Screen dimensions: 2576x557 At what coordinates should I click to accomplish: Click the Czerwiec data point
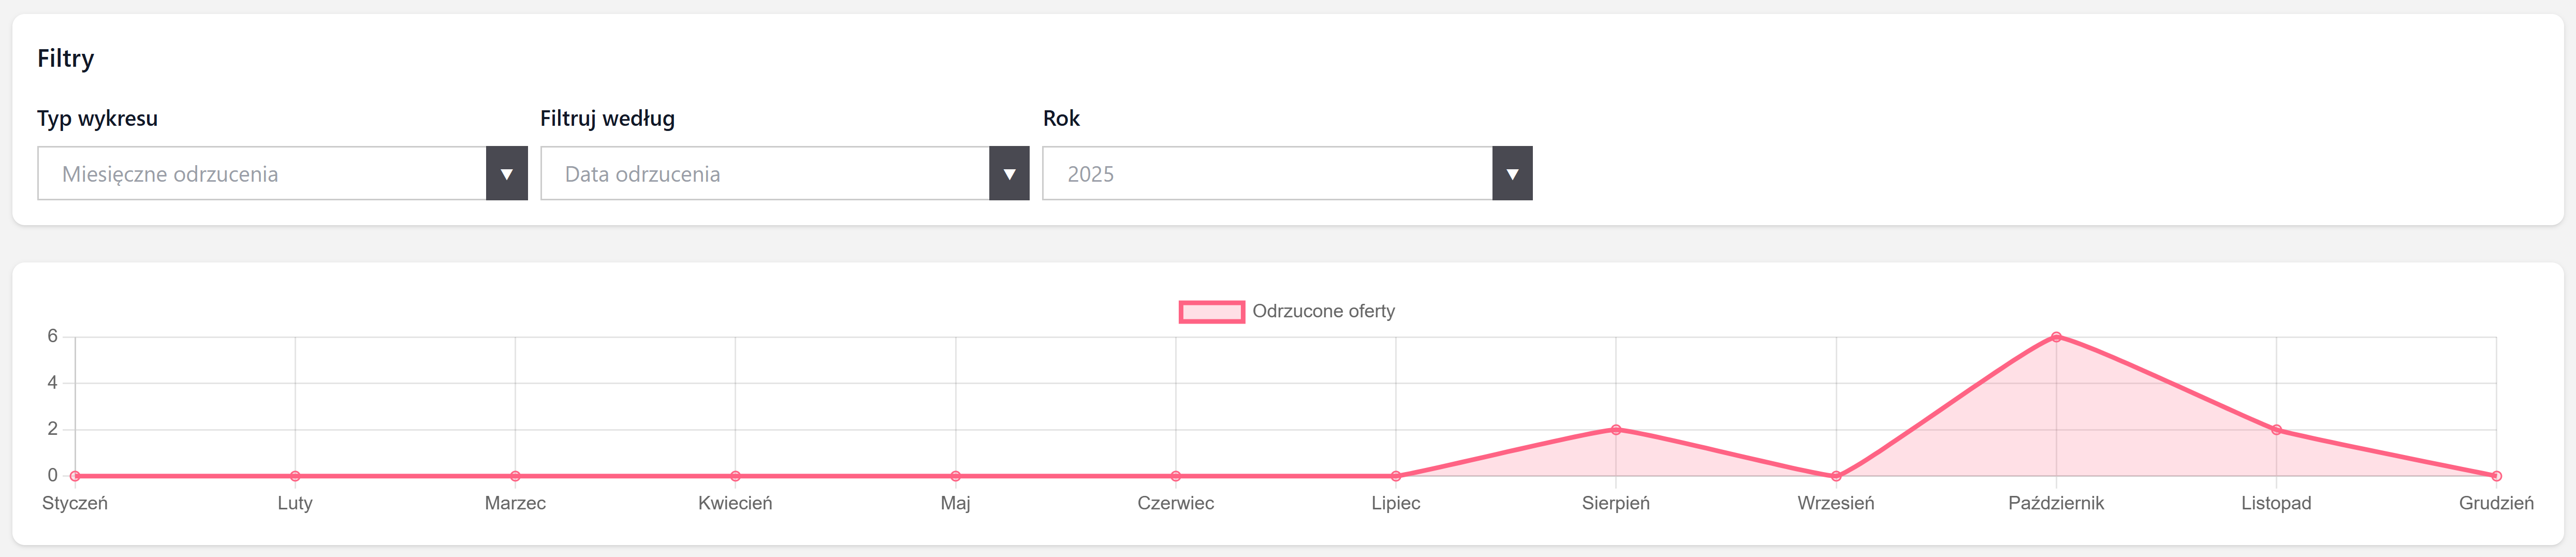[1176, 476]
